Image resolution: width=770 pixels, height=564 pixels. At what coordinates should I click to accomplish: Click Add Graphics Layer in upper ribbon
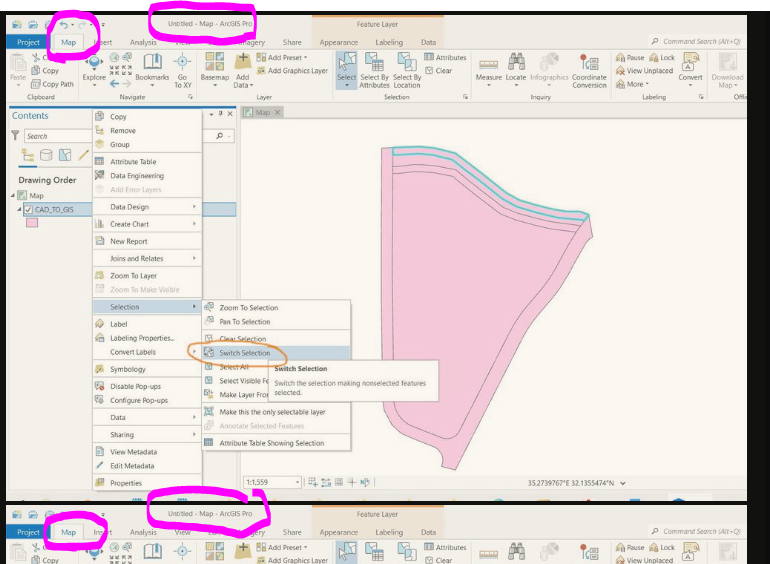[292, 71]
